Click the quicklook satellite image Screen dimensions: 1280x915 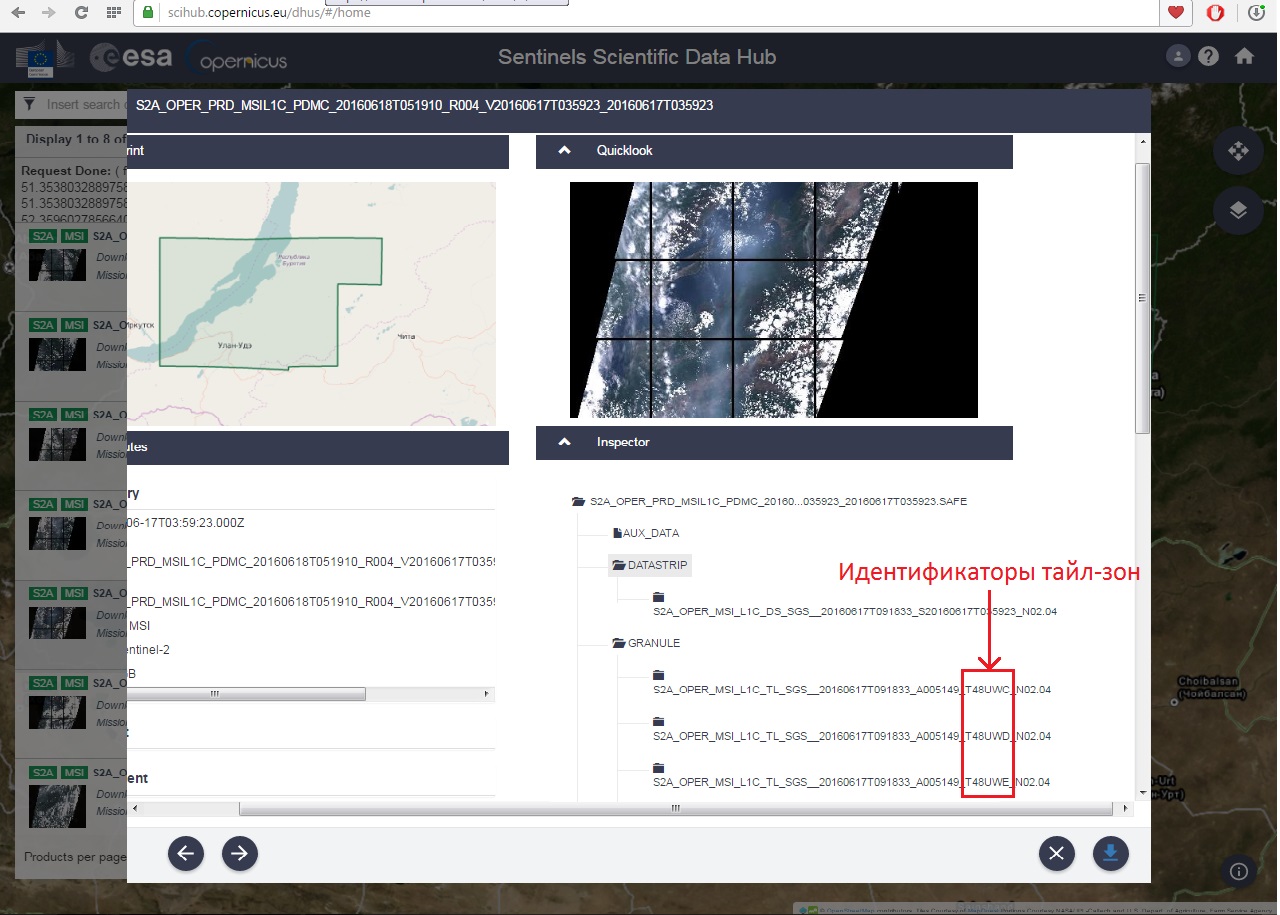[773, 299]
